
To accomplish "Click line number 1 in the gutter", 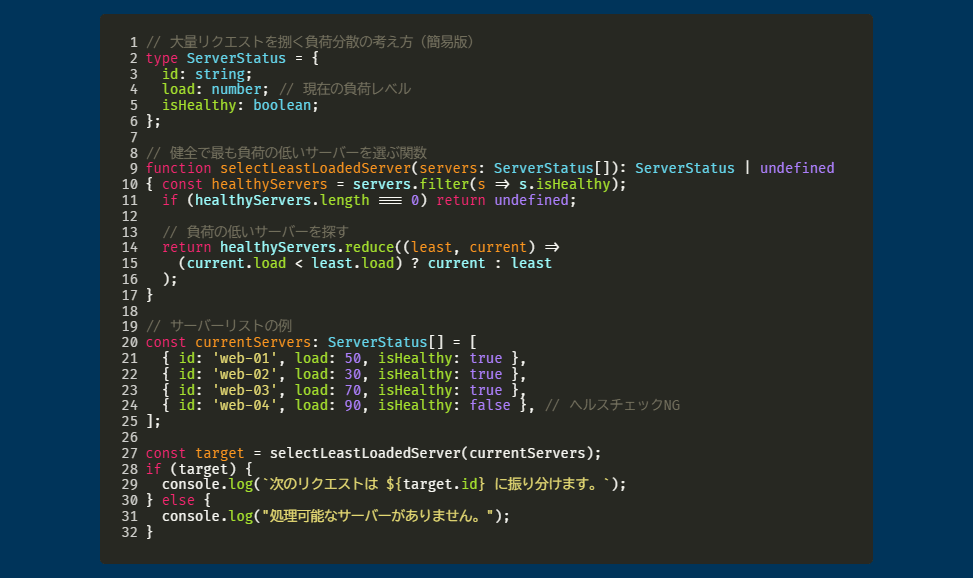I will tap(133, 42).
